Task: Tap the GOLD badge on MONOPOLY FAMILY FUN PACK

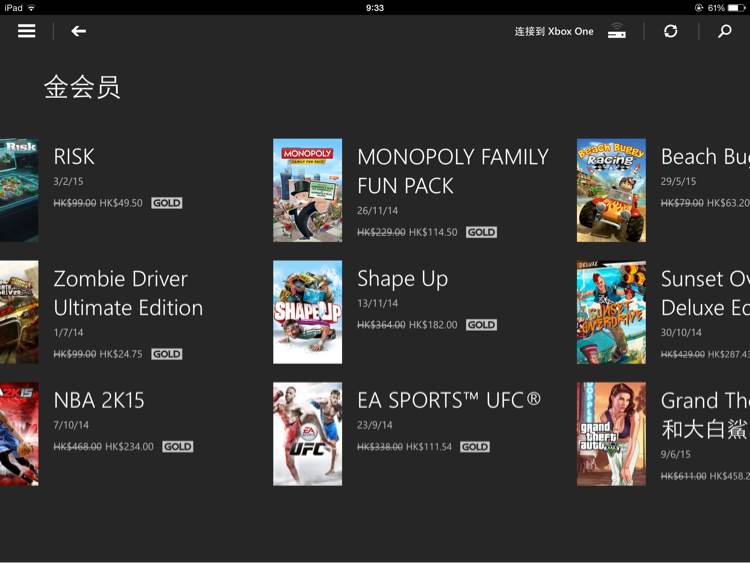Action: pyautogui.click(x=482, y=232)
